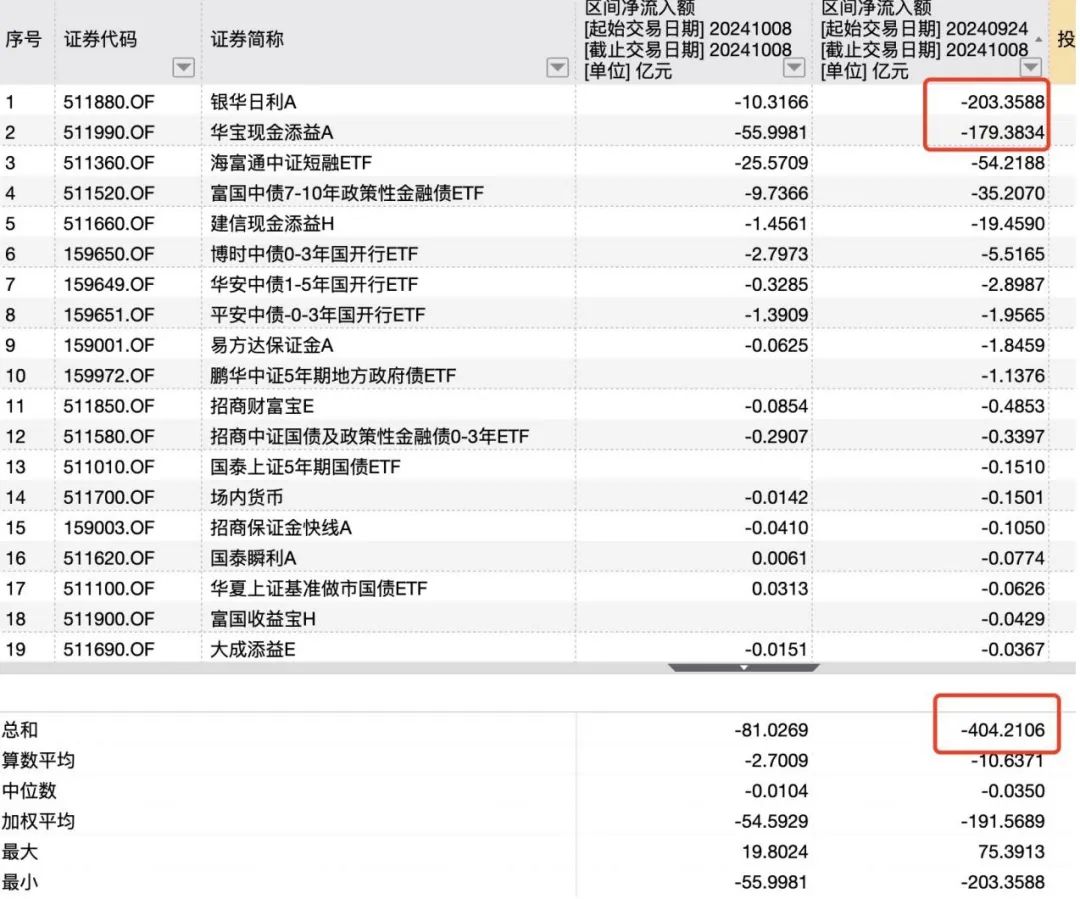1080x899 pixels.
Task: Click the 中位数 summary label
Action: pyautogui.click(x=29, y=791)
